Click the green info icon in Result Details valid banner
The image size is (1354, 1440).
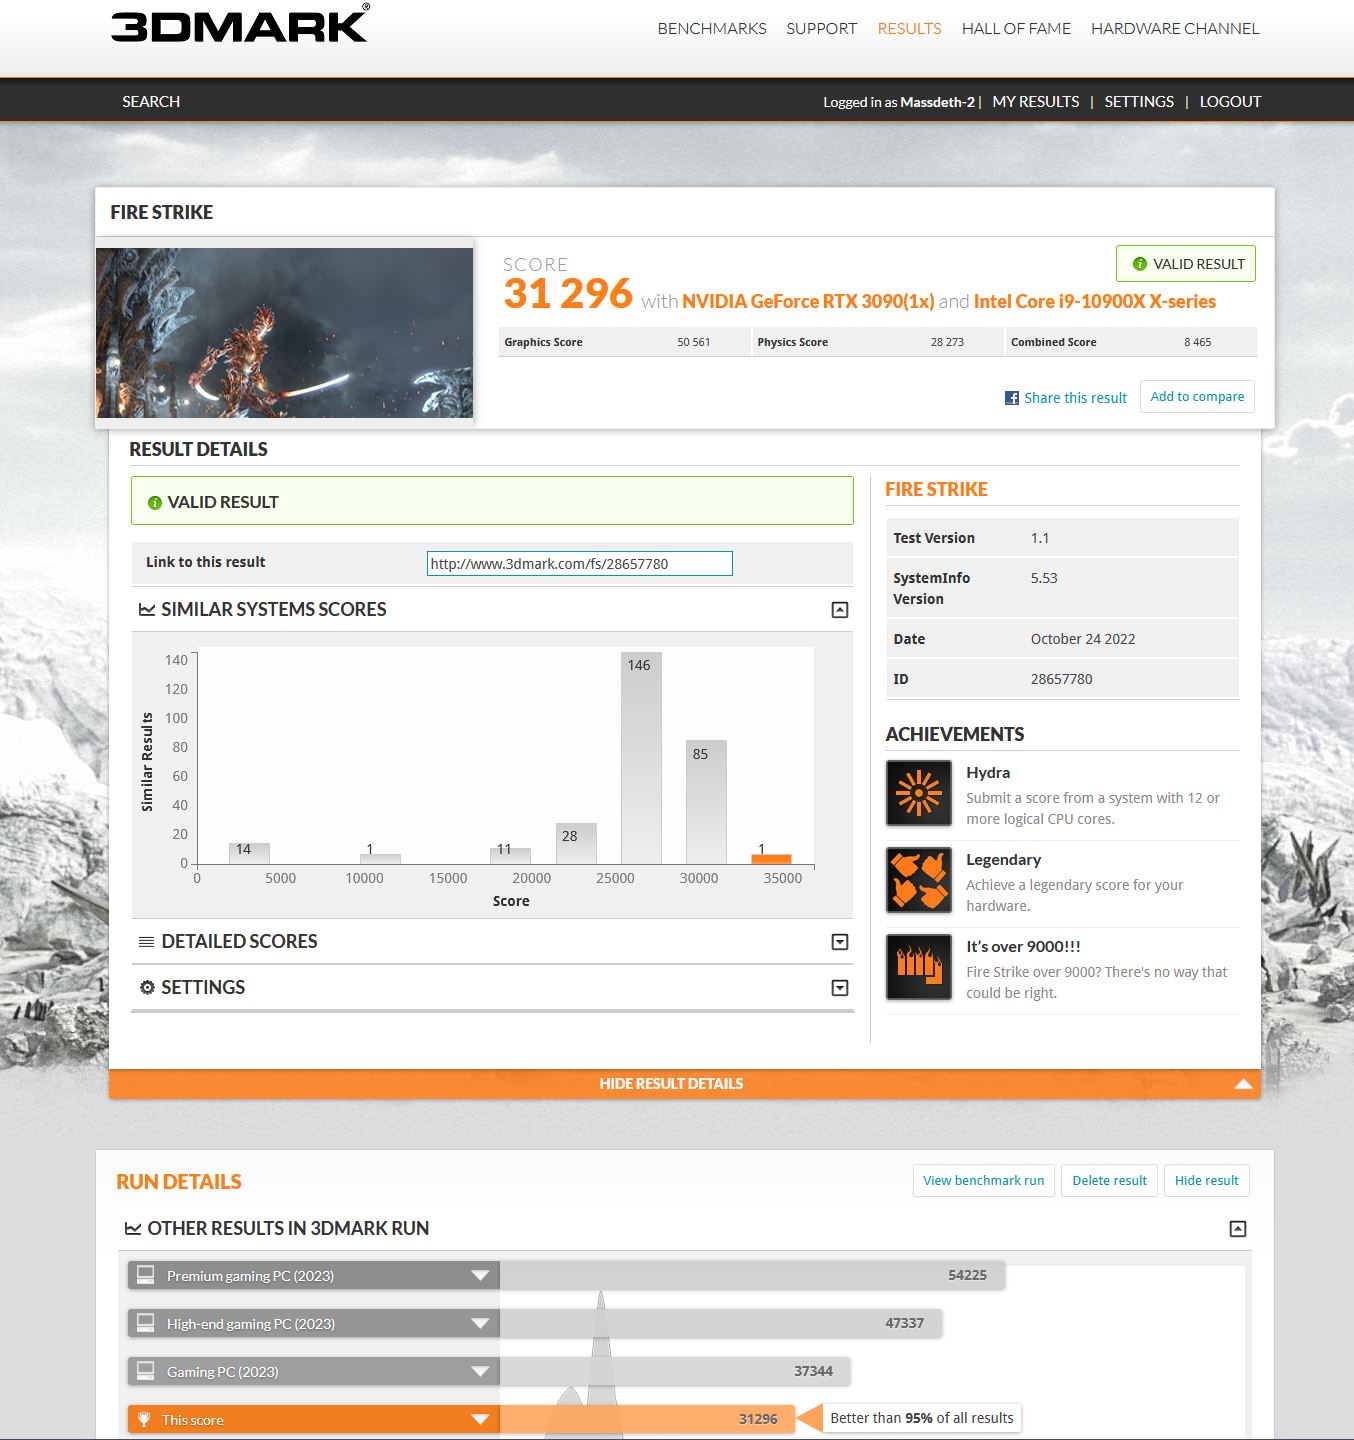pos(154,503)
